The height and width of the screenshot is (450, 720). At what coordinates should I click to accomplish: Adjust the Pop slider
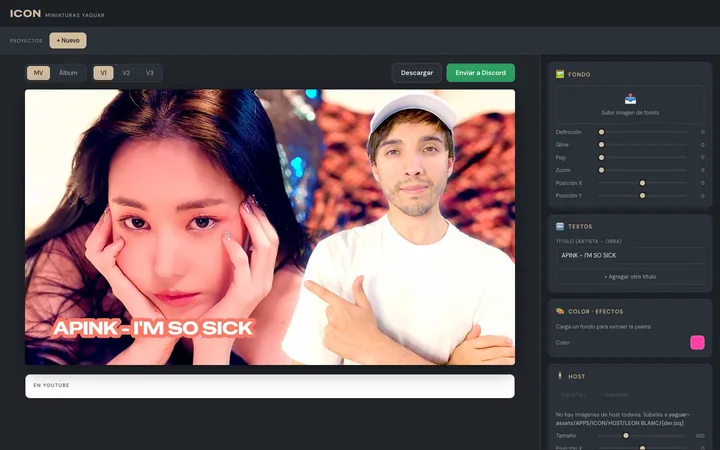pyautogui.click(x=642, y=158)
